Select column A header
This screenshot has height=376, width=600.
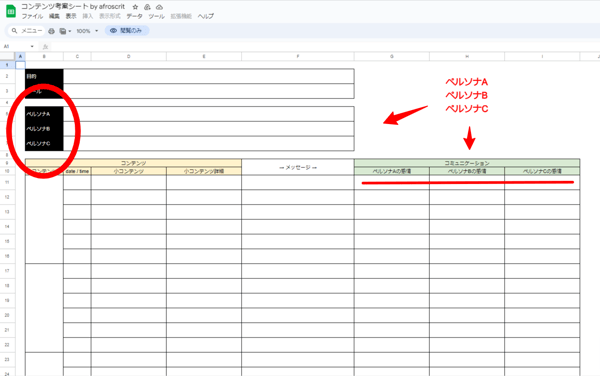20,57
